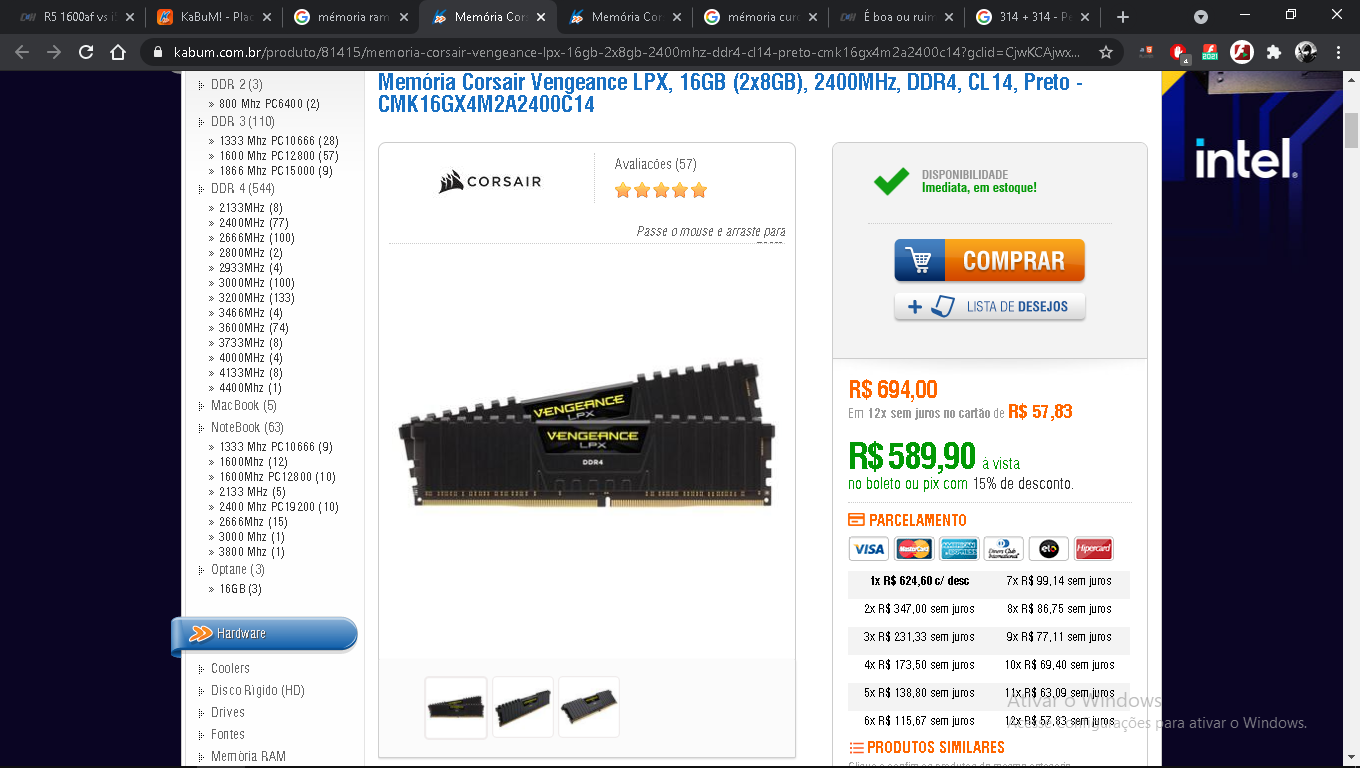Viewport: 1360px width, 768px height.
Task: Add the product with the COMPRAR button
Action: [989, 260]
